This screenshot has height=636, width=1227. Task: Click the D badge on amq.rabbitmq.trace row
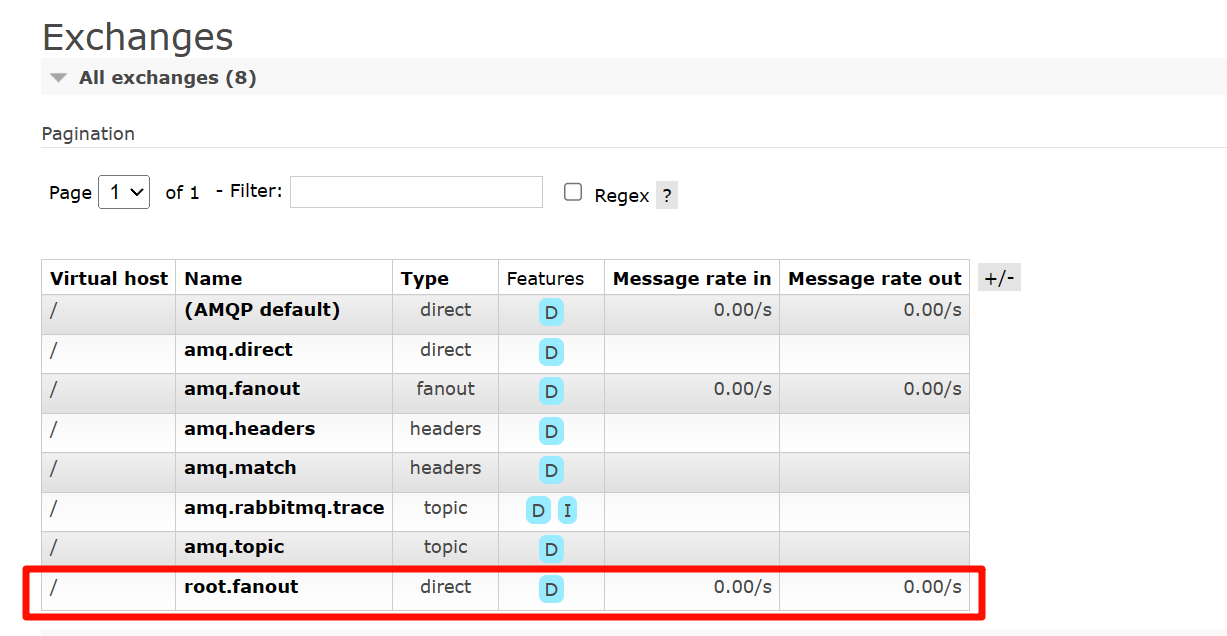click(x=538, y=510)
